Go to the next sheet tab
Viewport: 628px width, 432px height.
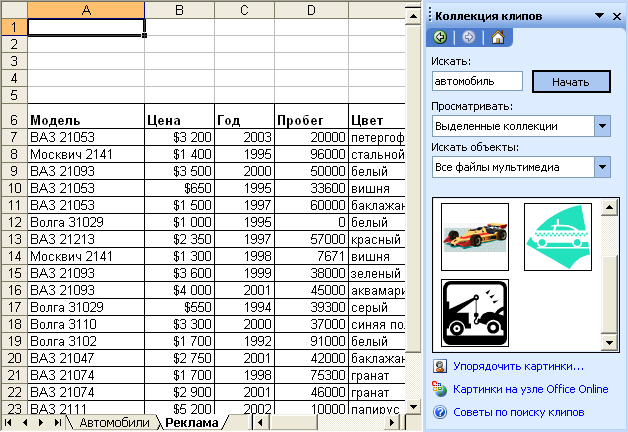coord(41,422)
